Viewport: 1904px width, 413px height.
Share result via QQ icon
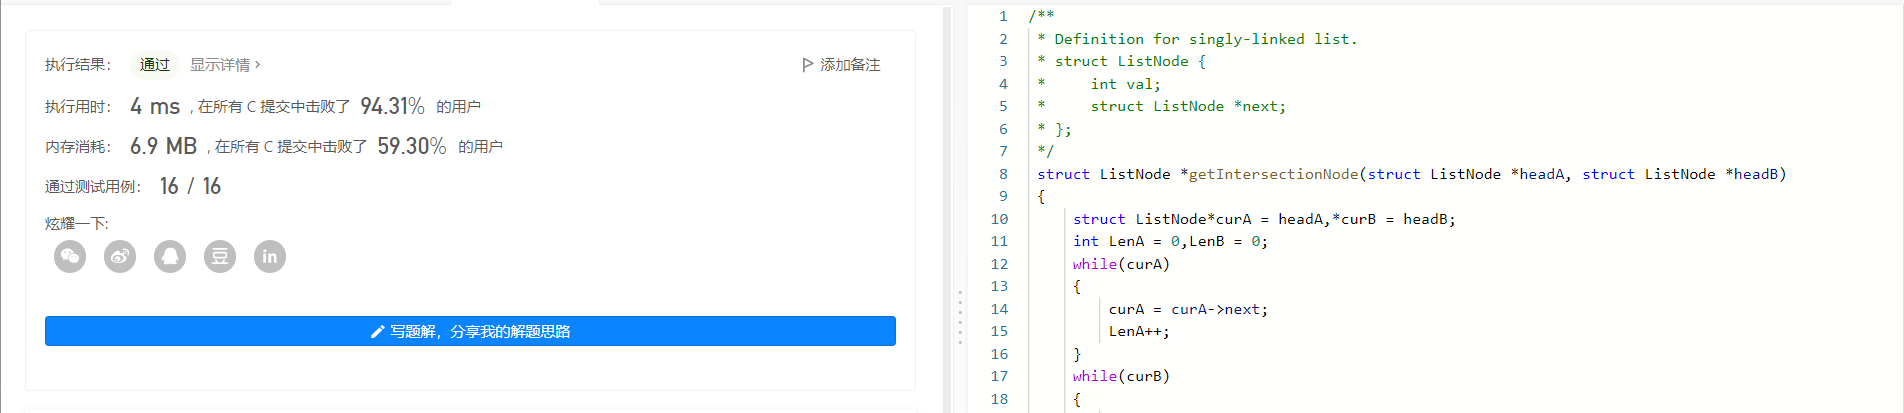(x=170, y=257)
